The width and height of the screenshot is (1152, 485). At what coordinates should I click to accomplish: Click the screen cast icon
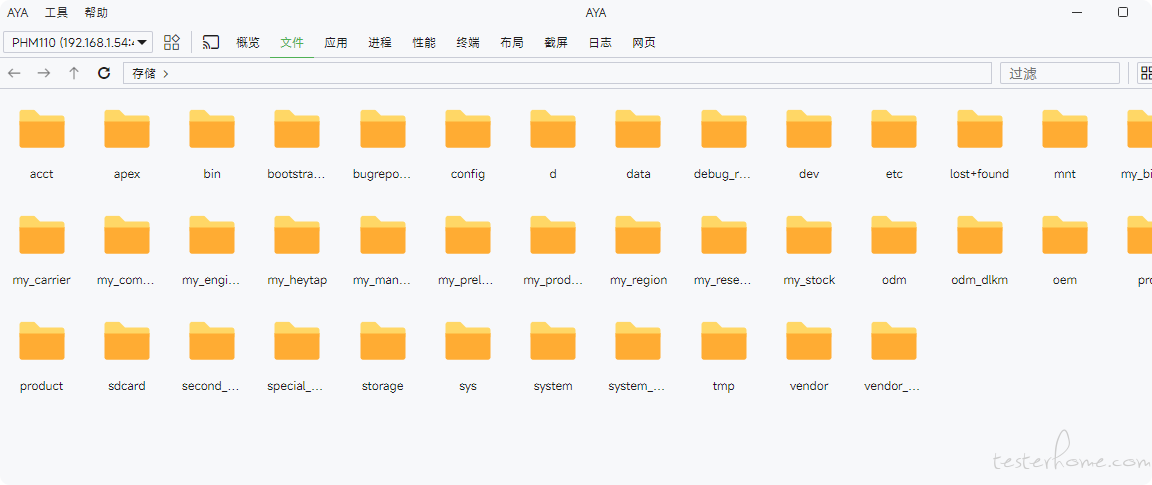[211, 42]
